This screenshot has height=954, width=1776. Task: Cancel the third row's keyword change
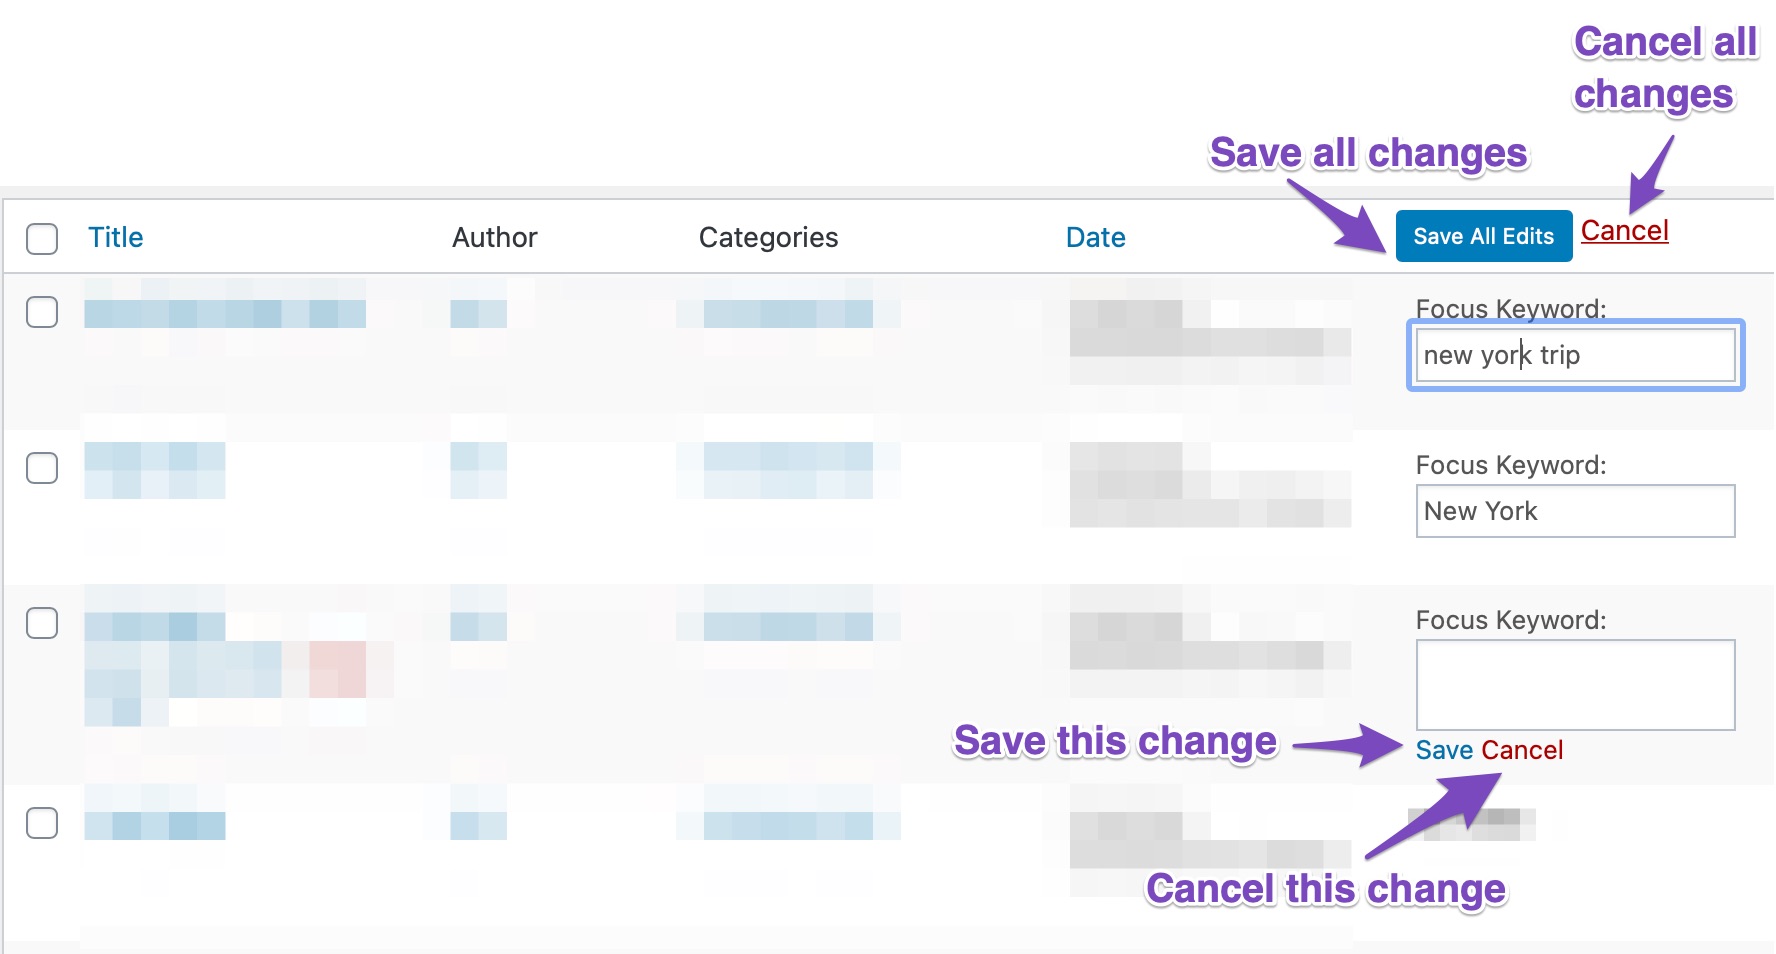click(x=1522, y=751)
